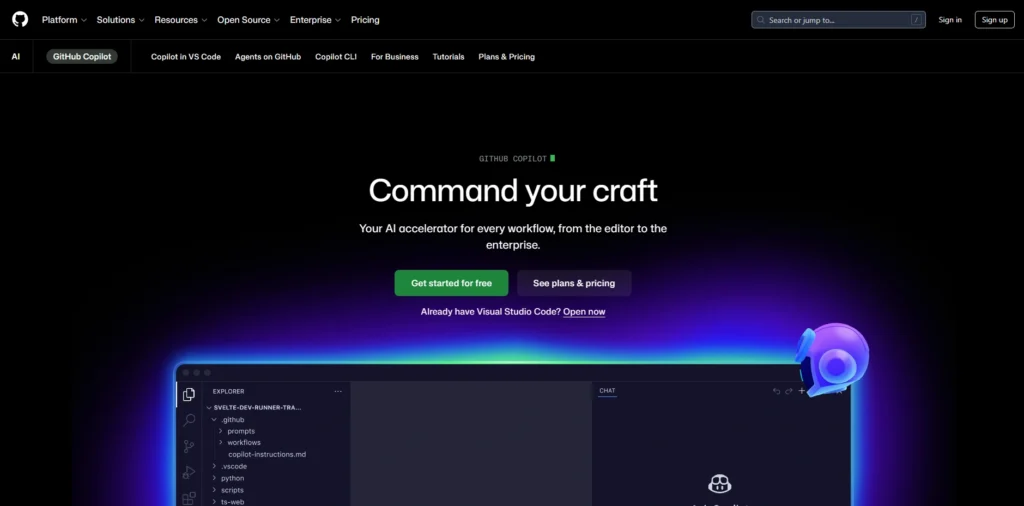Select the GitHub Copilot pill tab
The image size is (1024, 506).
tap(82, 57)
